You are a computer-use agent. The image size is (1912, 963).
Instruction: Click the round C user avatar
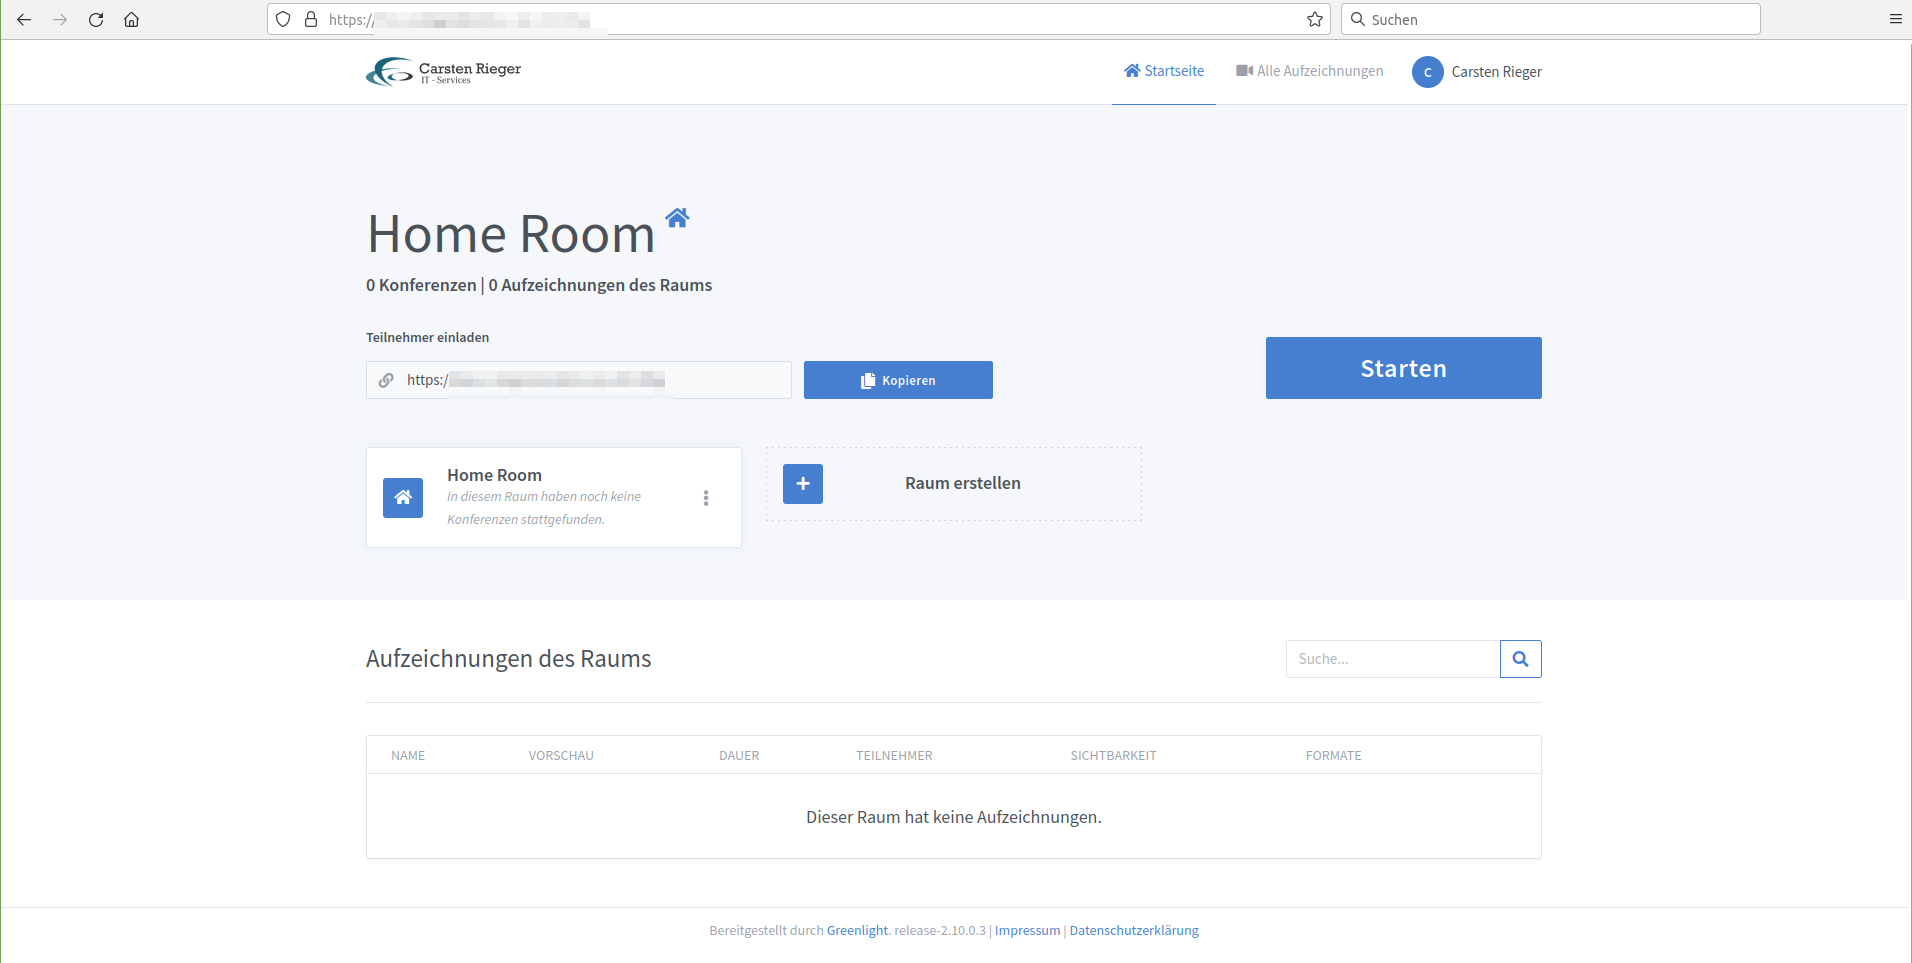[x=1428, y=72]
